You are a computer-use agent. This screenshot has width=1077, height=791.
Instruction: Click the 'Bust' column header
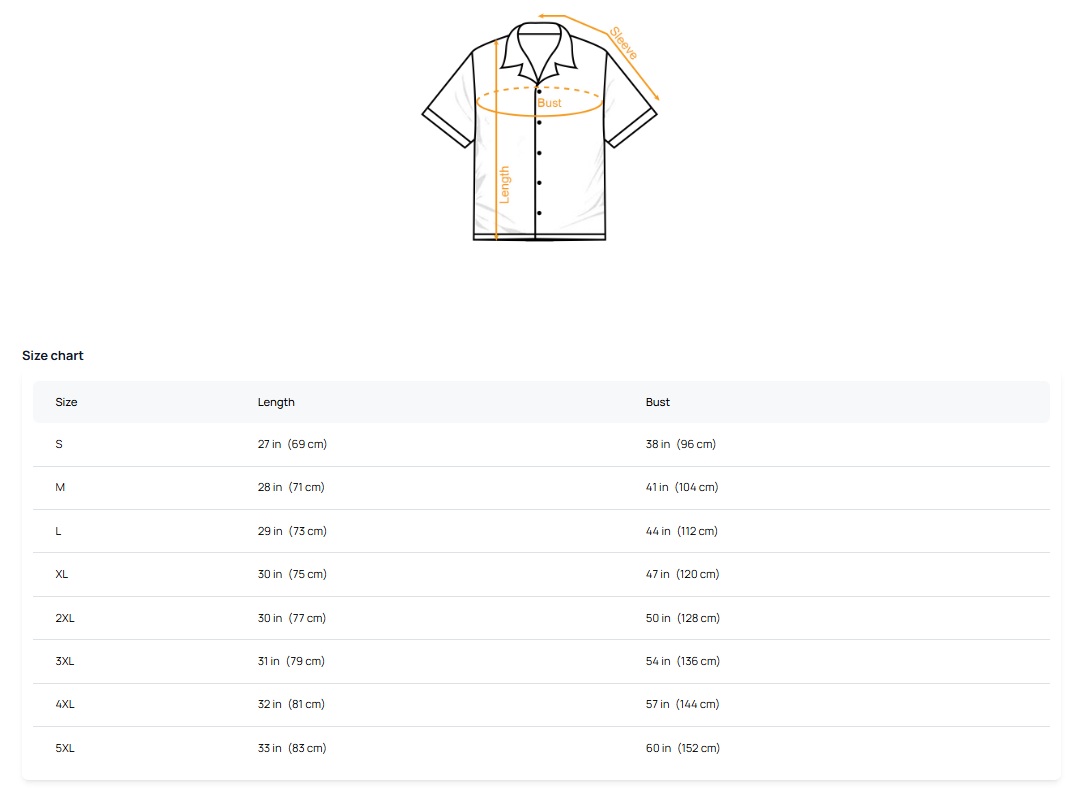click(x=657, y=402)
